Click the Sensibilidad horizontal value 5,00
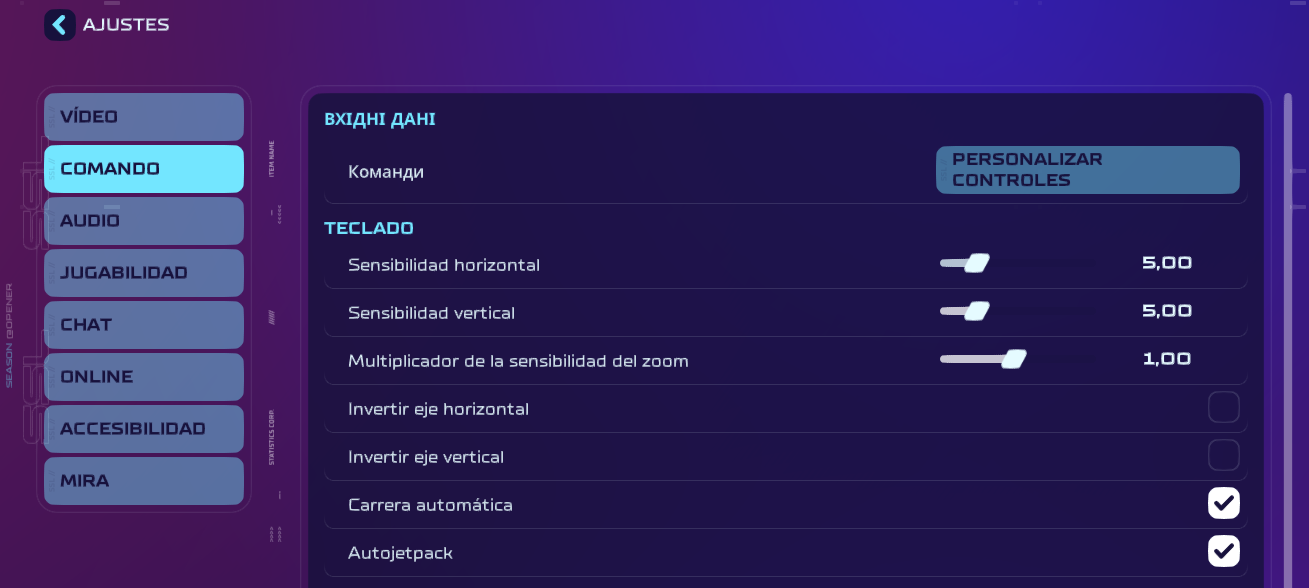This screenshot has height=588, width=1309. click(1167, 264)
